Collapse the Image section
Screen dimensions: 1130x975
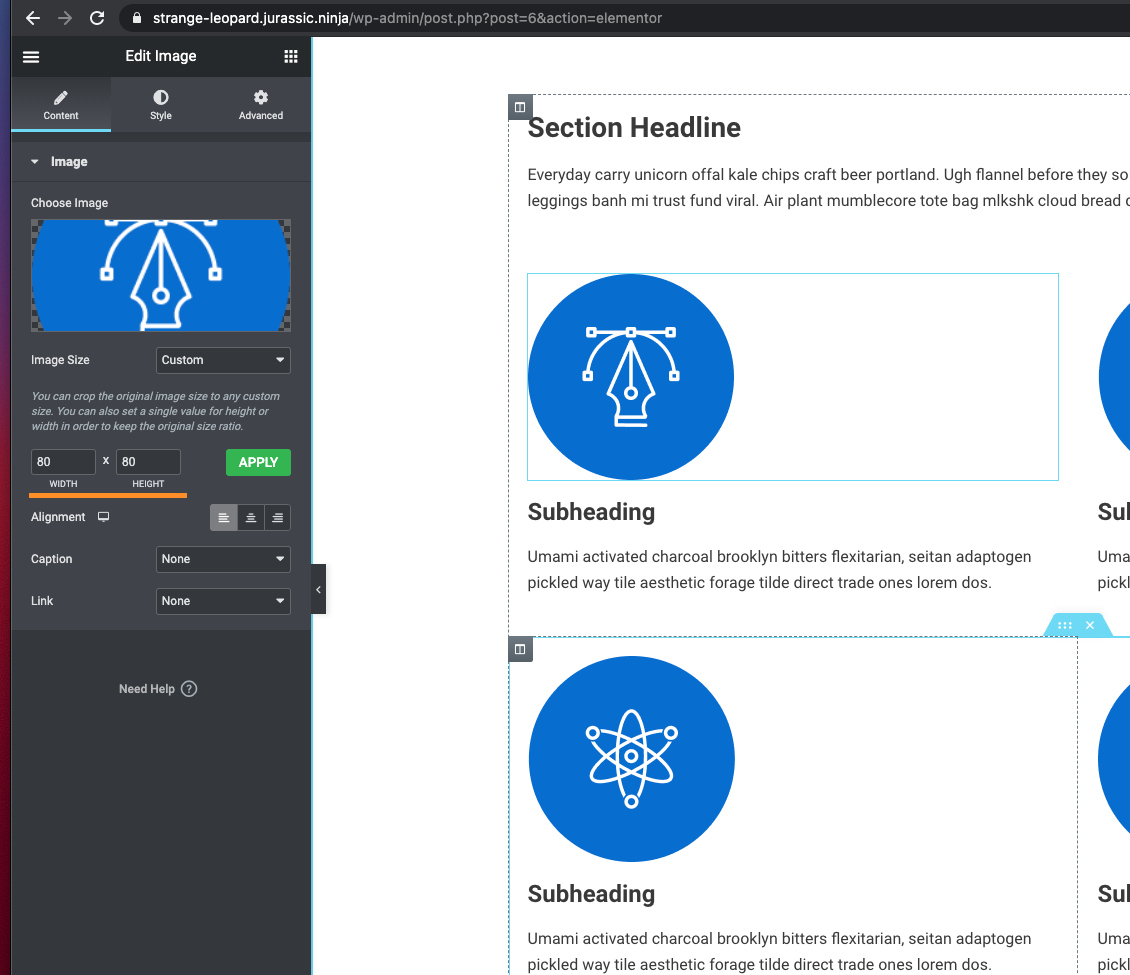[x=161, y=161]
